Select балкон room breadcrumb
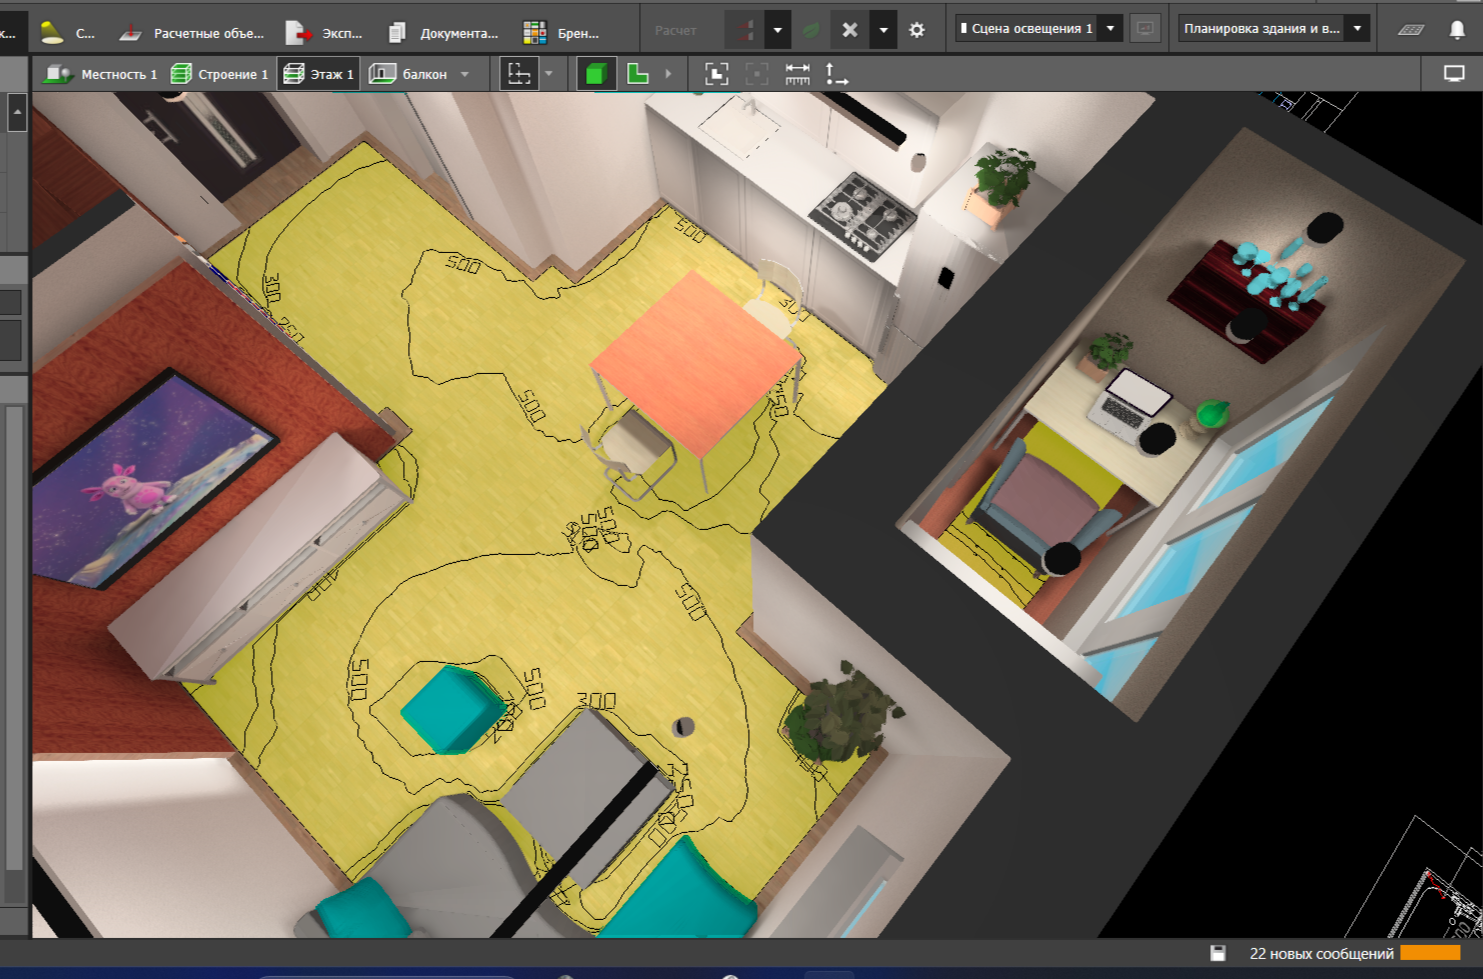The height and width of the screenshot is (979, 1483). tap(408, 74)
